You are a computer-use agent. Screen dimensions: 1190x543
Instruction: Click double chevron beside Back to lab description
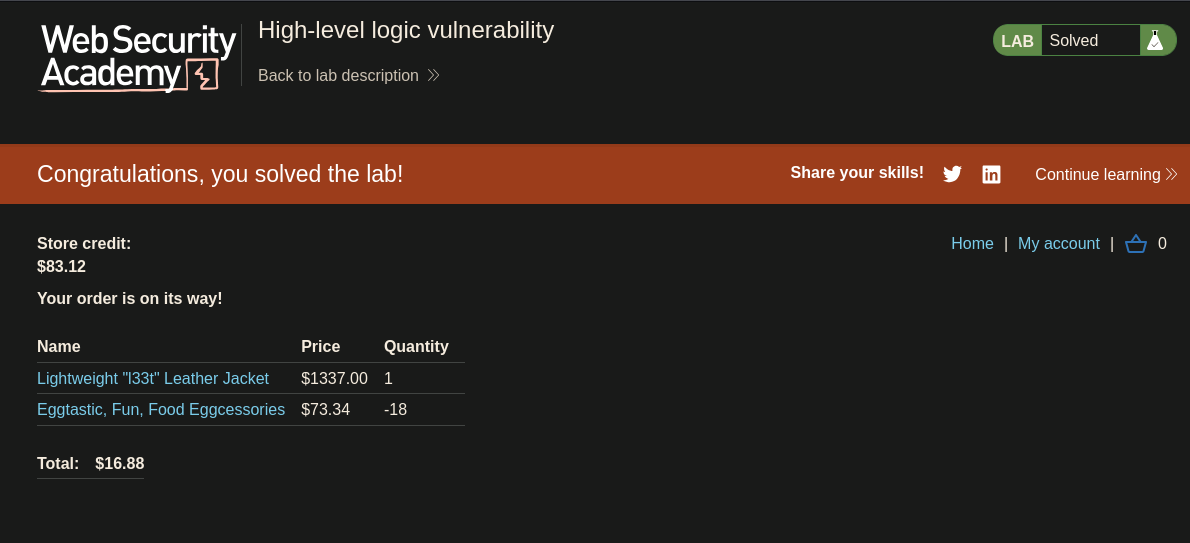tap(433, 75)
